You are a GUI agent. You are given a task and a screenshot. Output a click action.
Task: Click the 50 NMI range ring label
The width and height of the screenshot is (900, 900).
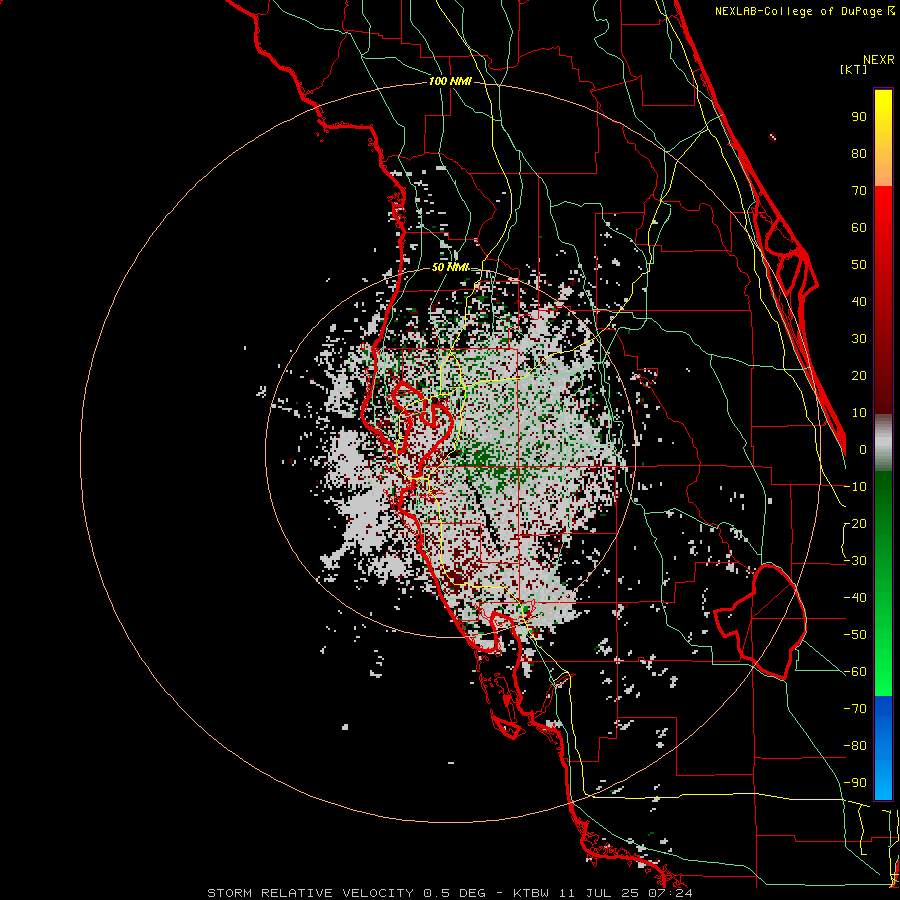[450, 267]
